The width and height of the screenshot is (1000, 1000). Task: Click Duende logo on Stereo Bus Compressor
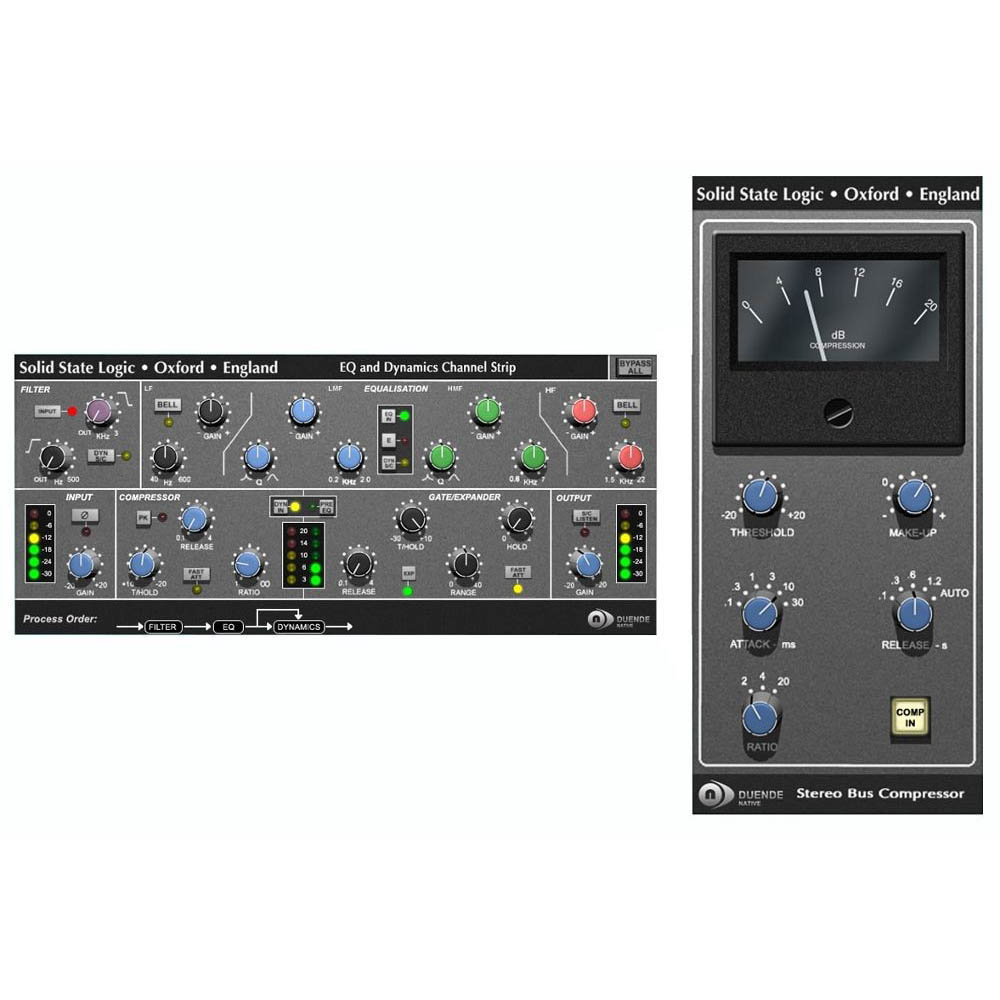(741, 795)
